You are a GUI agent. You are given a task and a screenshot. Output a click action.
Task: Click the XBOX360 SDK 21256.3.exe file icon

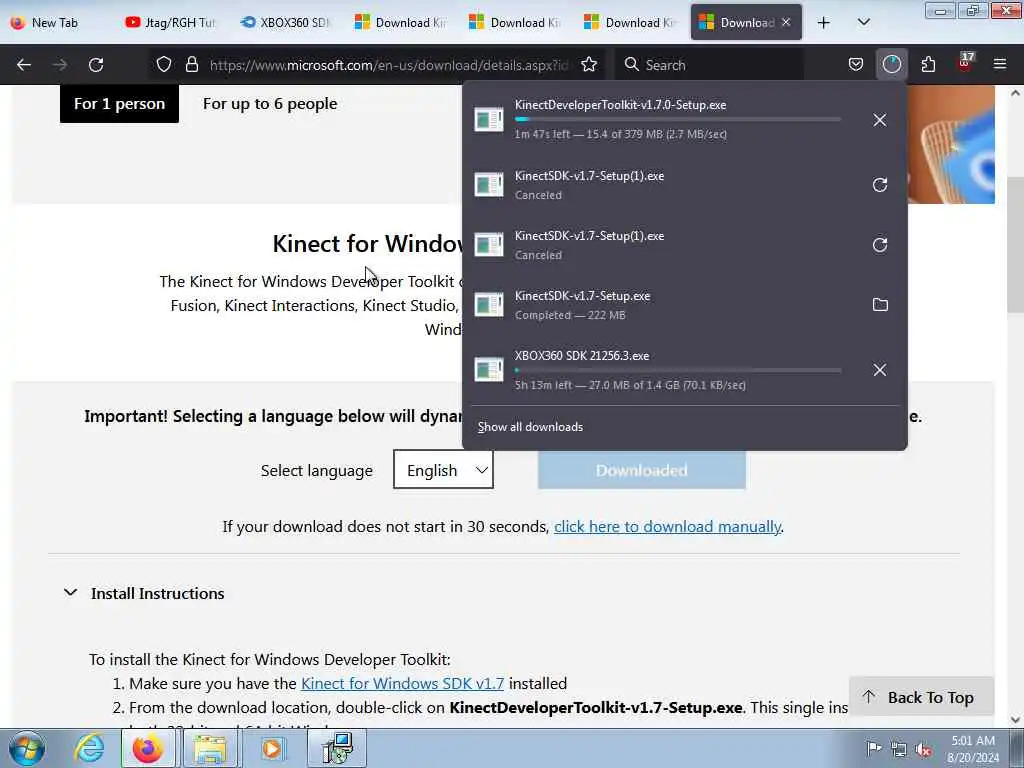(x=488, y=370)
